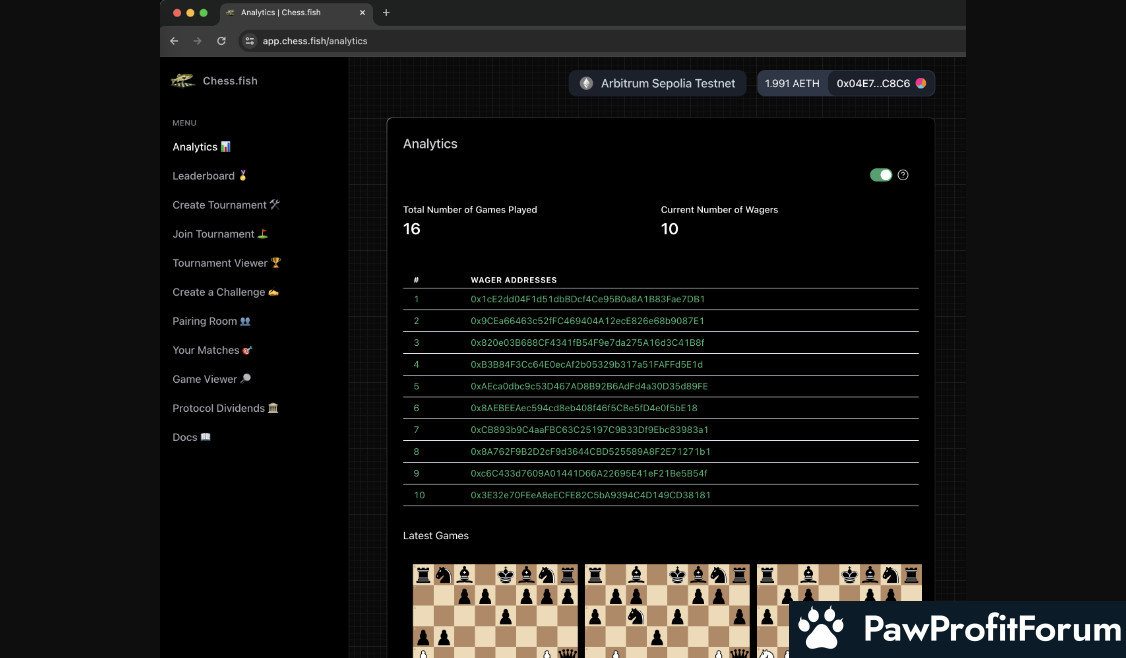Viewport: 1126px width, 658px height.
Task: Click the wallet avatar icon
Action: pos(921,84)
